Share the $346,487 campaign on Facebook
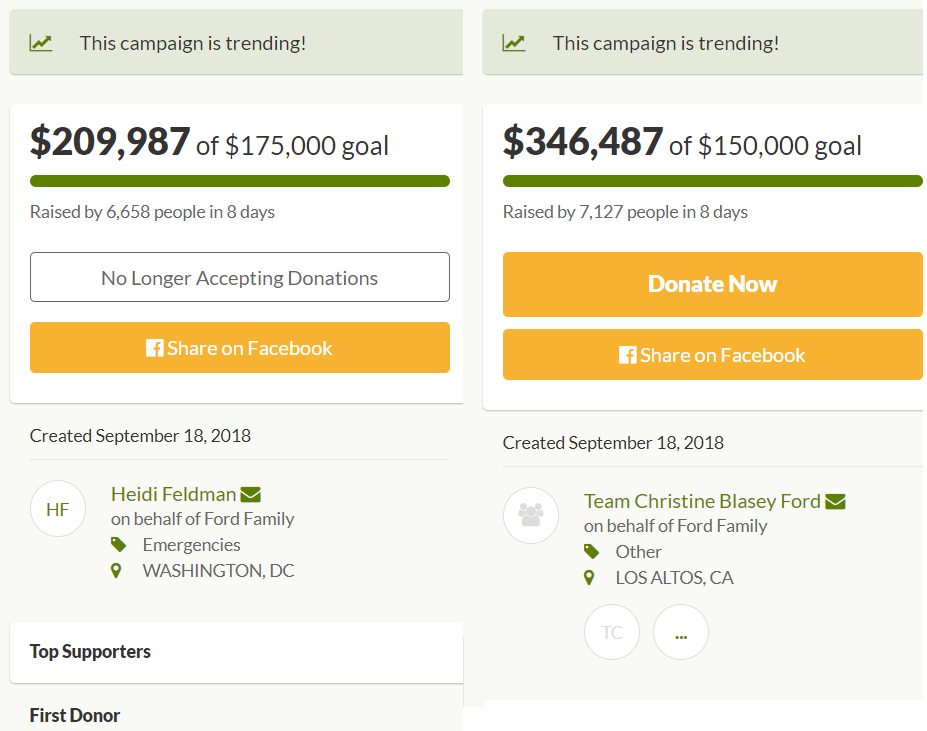The width and height of the screenshot is (927, 731). (712, 355)
